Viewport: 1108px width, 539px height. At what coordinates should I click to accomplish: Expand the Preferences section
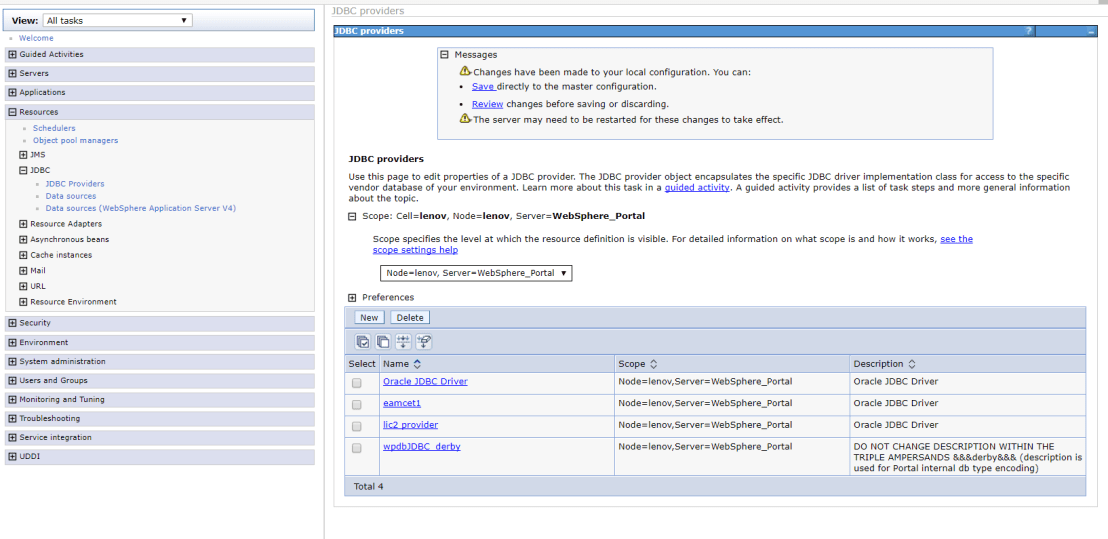coord(352,298)
